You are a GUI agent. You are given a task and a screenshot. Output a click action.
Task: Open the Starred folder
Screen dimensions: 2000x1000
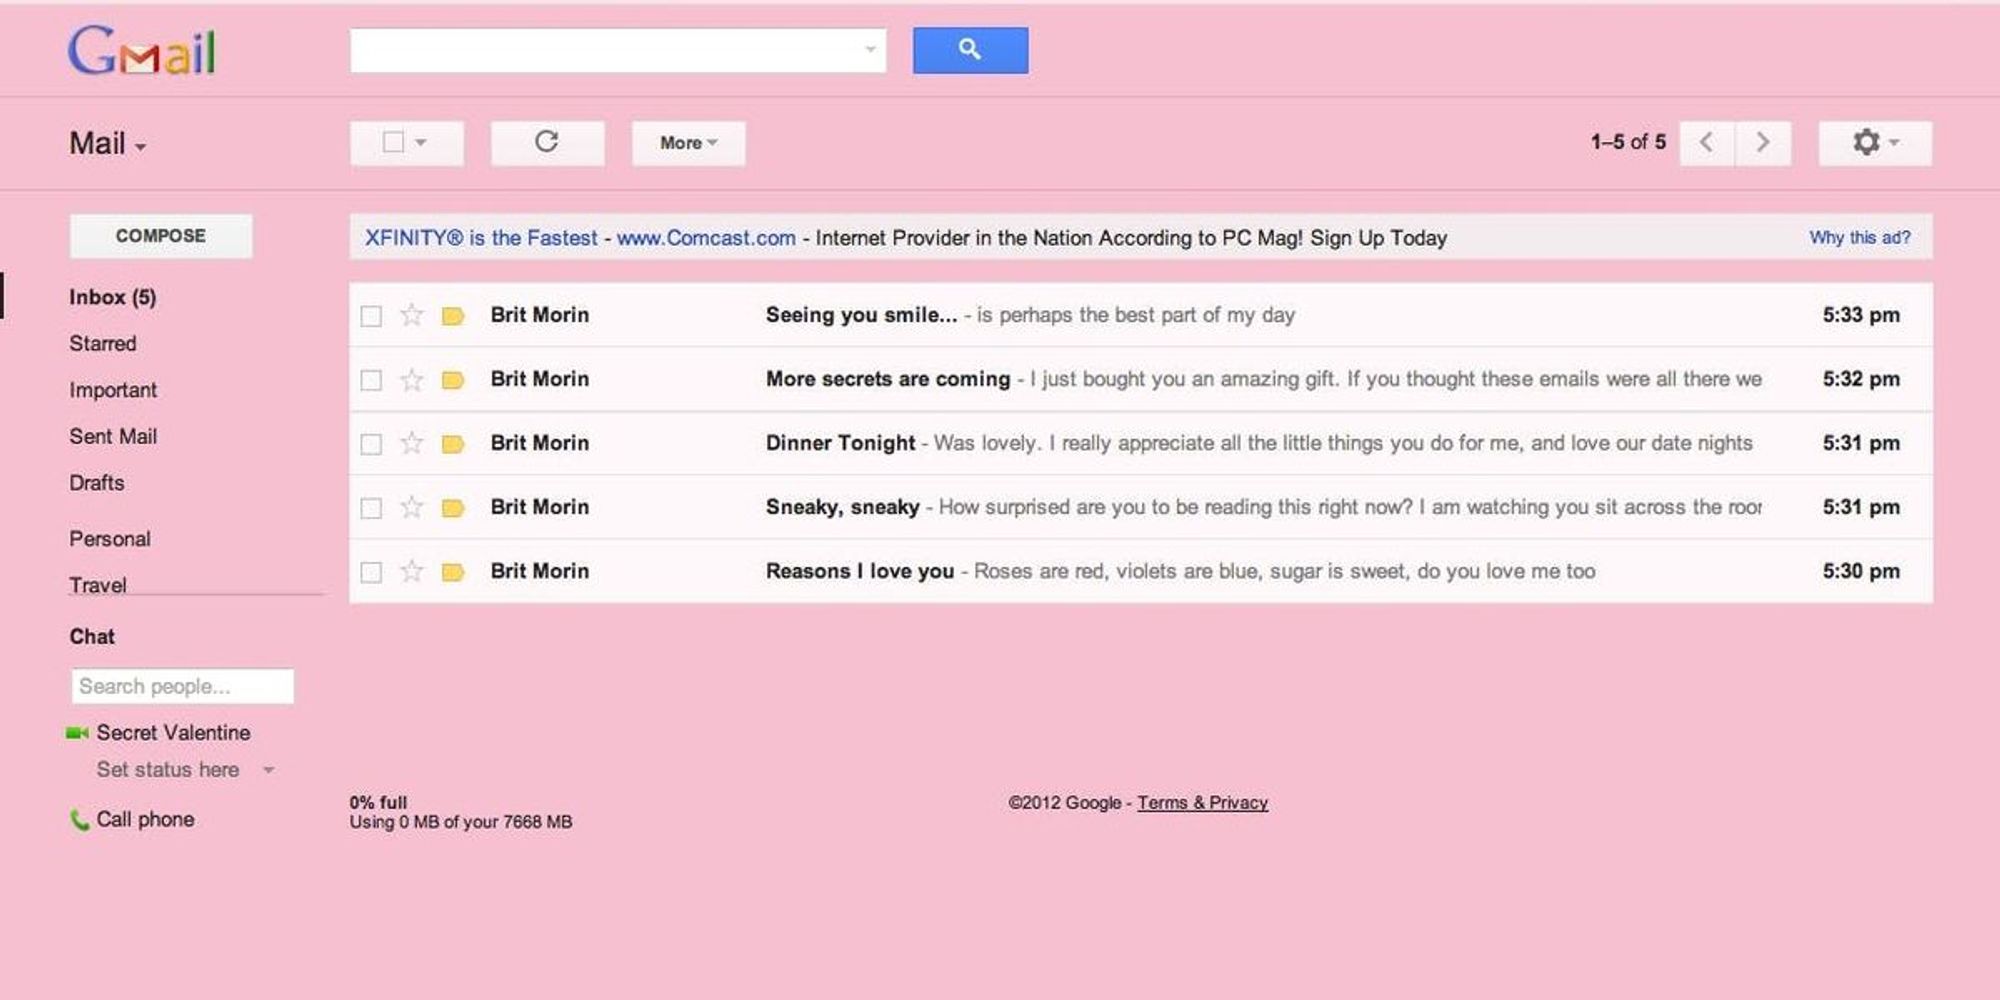(x=102, y=343)
